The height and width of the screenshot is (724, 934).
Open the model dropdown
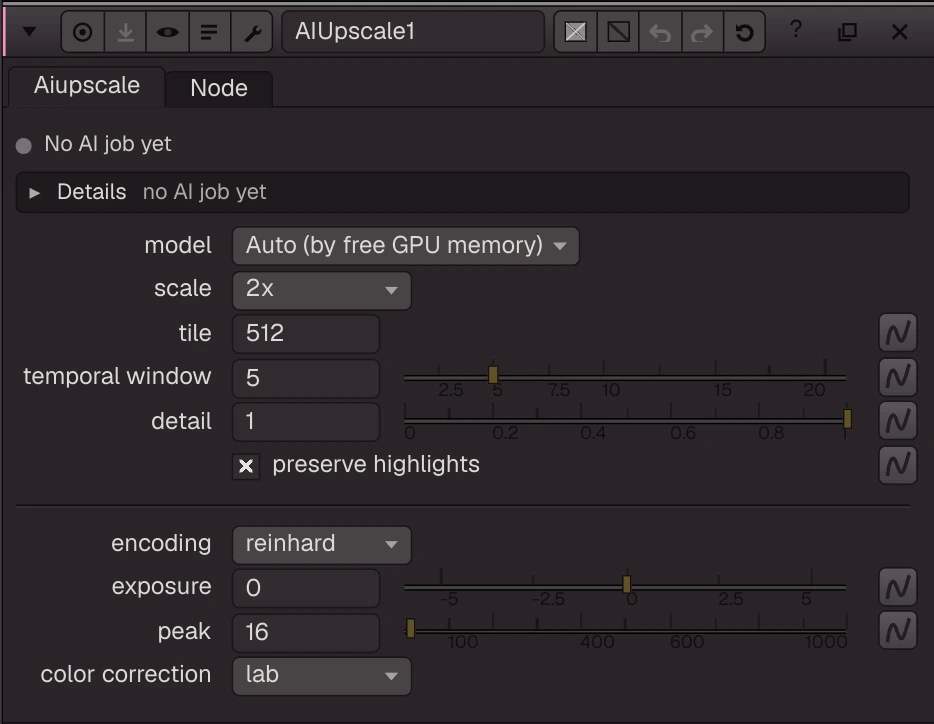click(x=405, y=246)
